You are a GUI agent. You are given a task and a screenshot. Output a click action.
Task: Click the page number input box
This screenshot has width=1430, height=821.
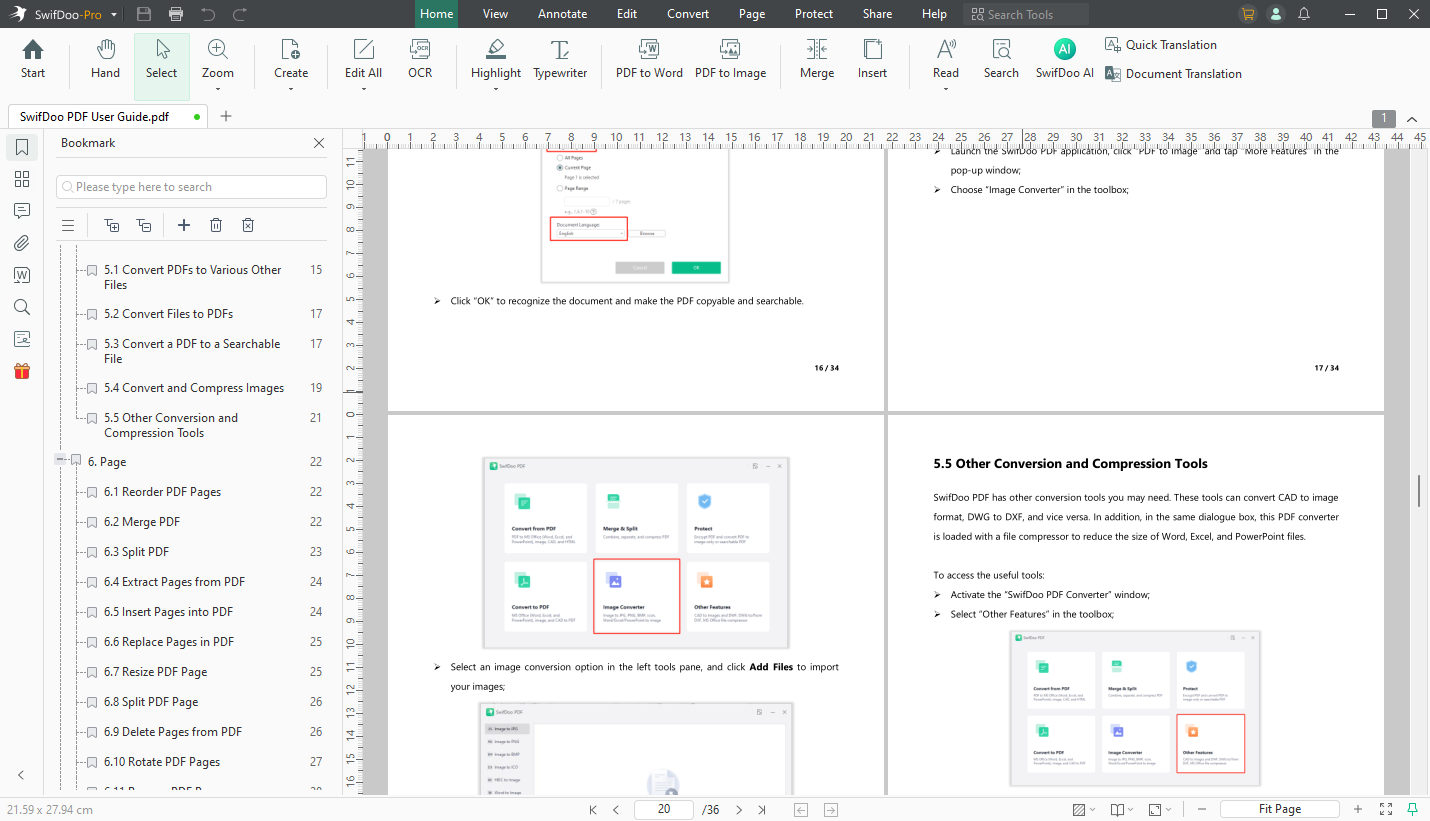tap(664, 809)
